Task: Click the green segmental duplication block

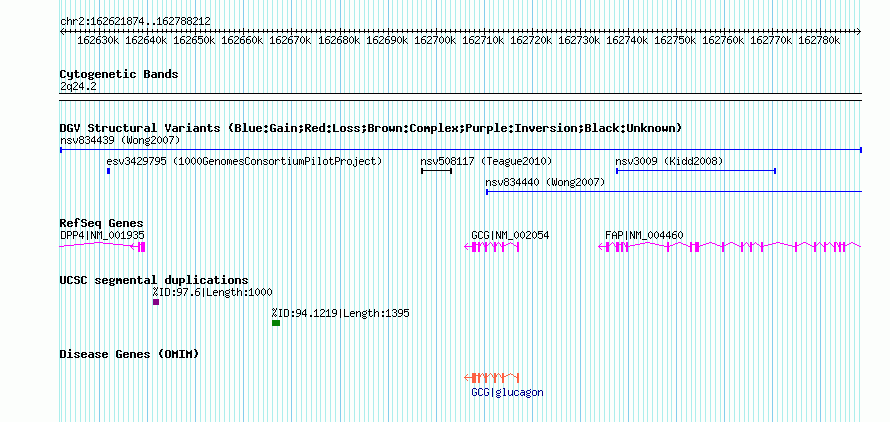Action: pyautogui.click(x=276, y=323)
